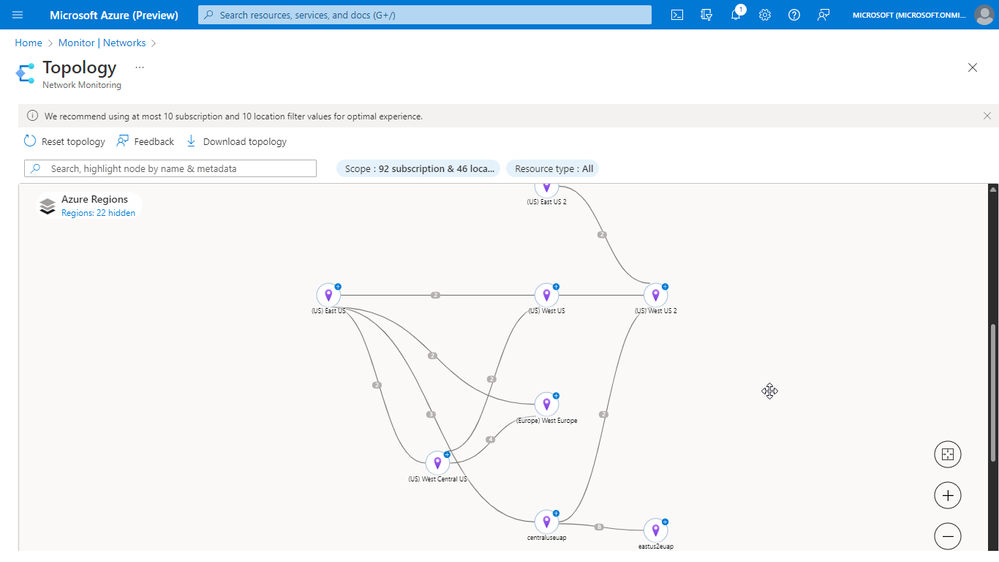Zoom out the topology with minus button
Viewport: 999px width, 562px height.
click(947, 537)
